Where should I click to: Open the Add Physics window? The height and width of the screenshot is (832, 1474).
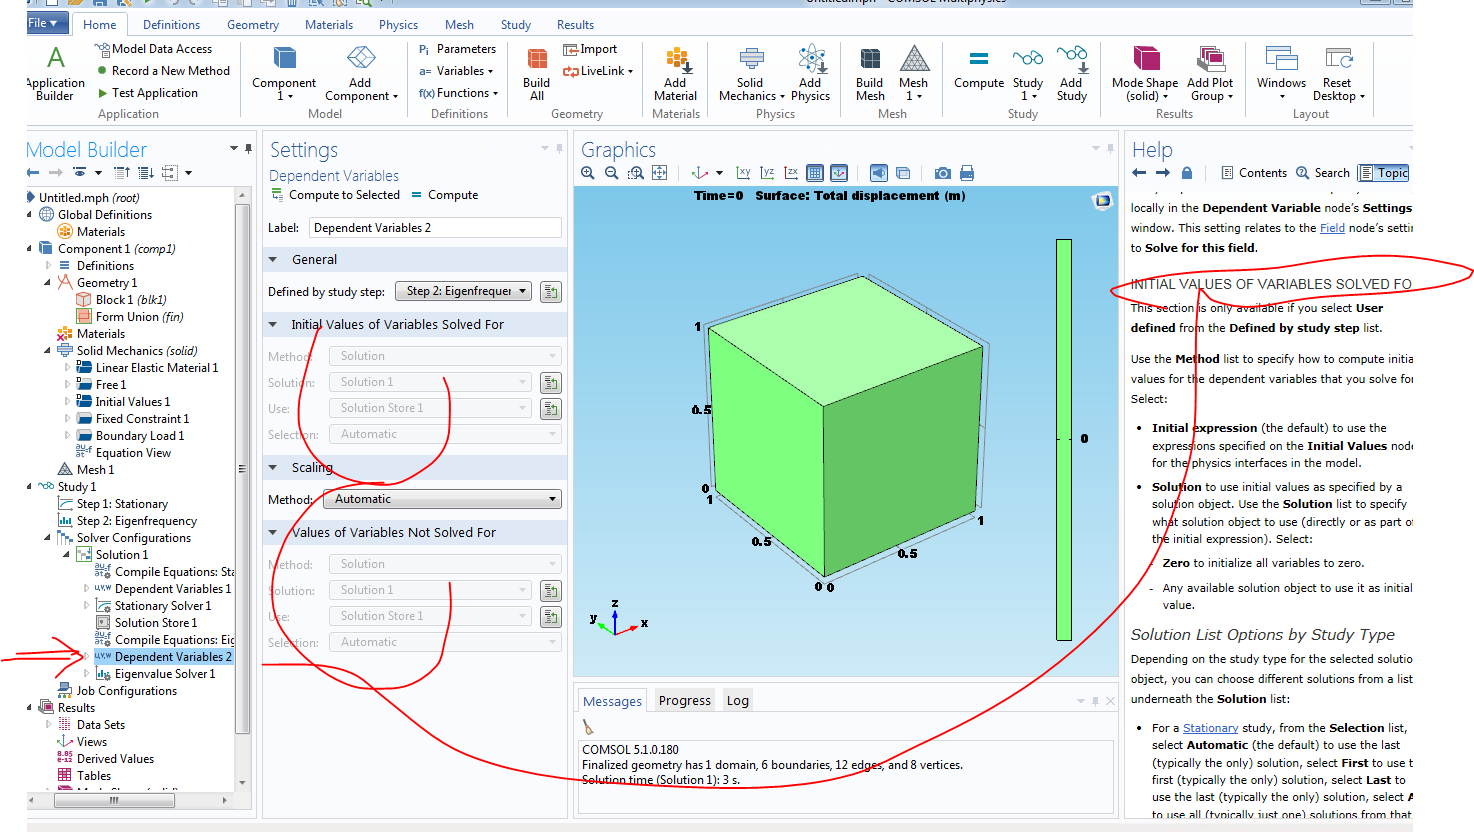810,74
